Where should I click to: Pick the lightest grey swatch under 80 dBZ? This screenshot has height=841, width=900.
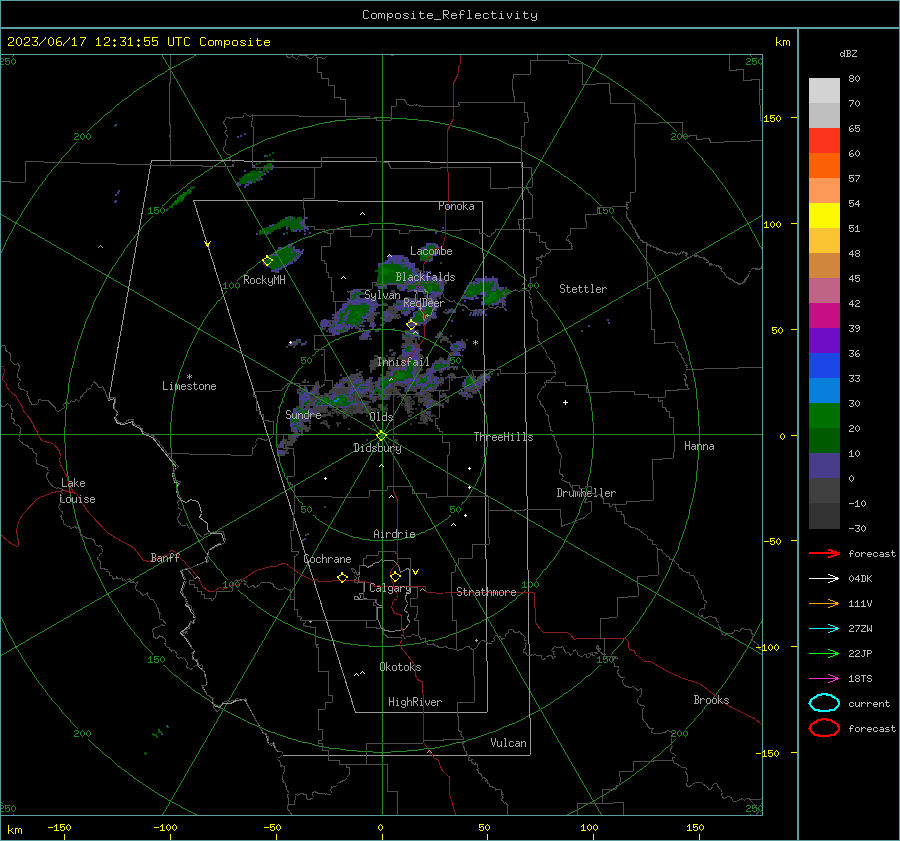(x=824, y=91)
